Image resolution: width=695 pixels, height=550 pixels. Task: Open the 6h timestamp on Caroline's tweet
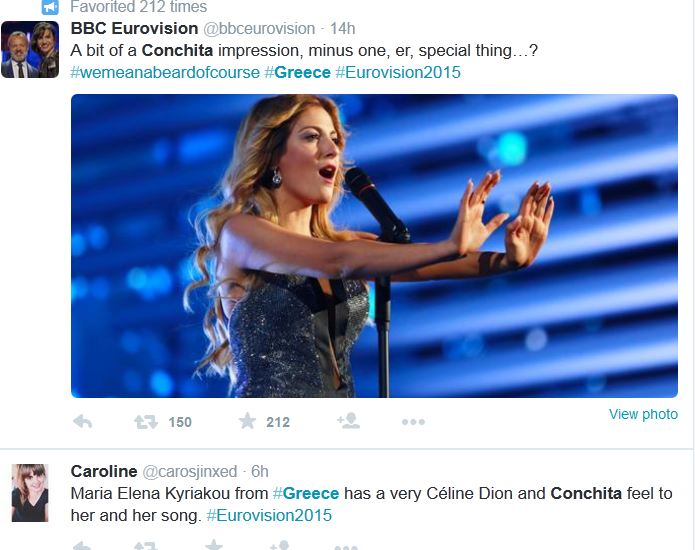pyautogui.click(x=259, y=471)
